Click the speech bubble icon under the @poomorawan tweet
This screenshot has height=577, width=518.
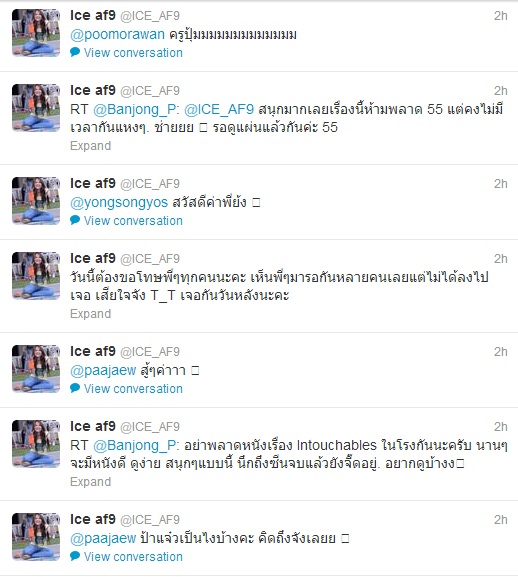75,52
